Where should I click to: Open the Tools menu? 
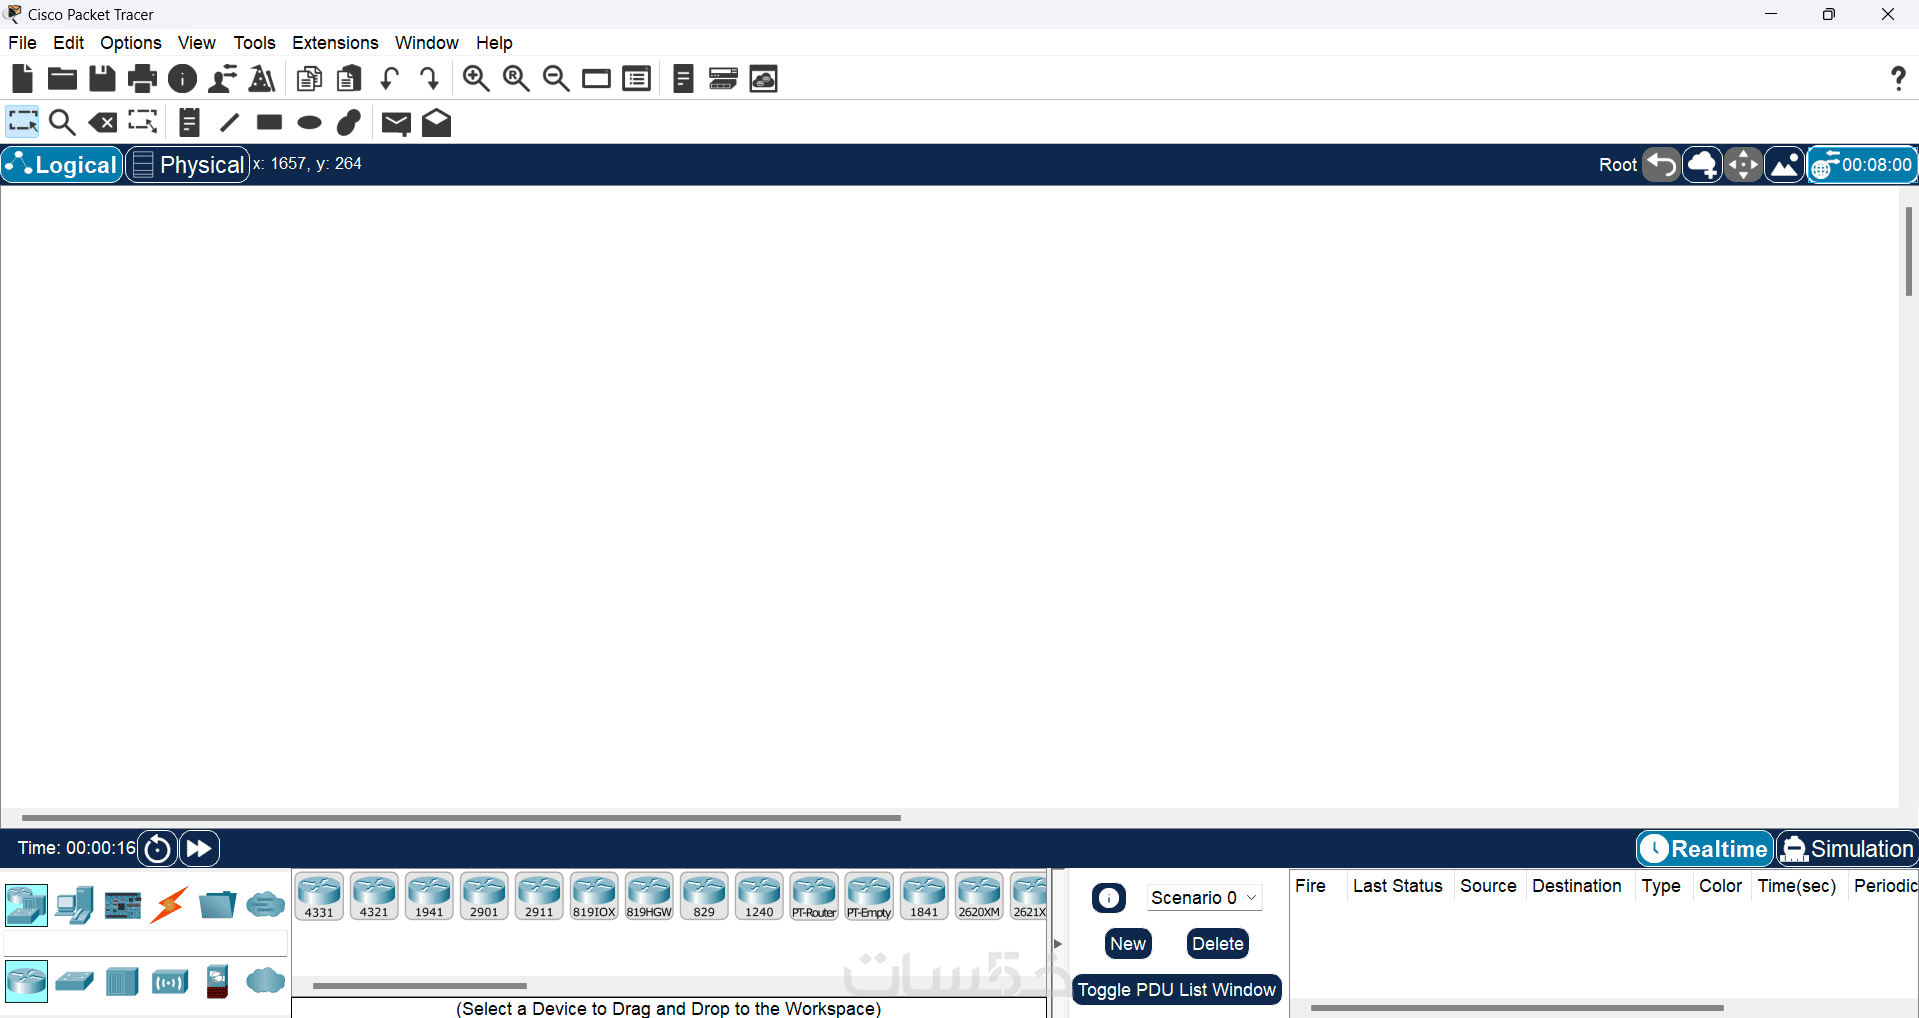click(254, 43)
